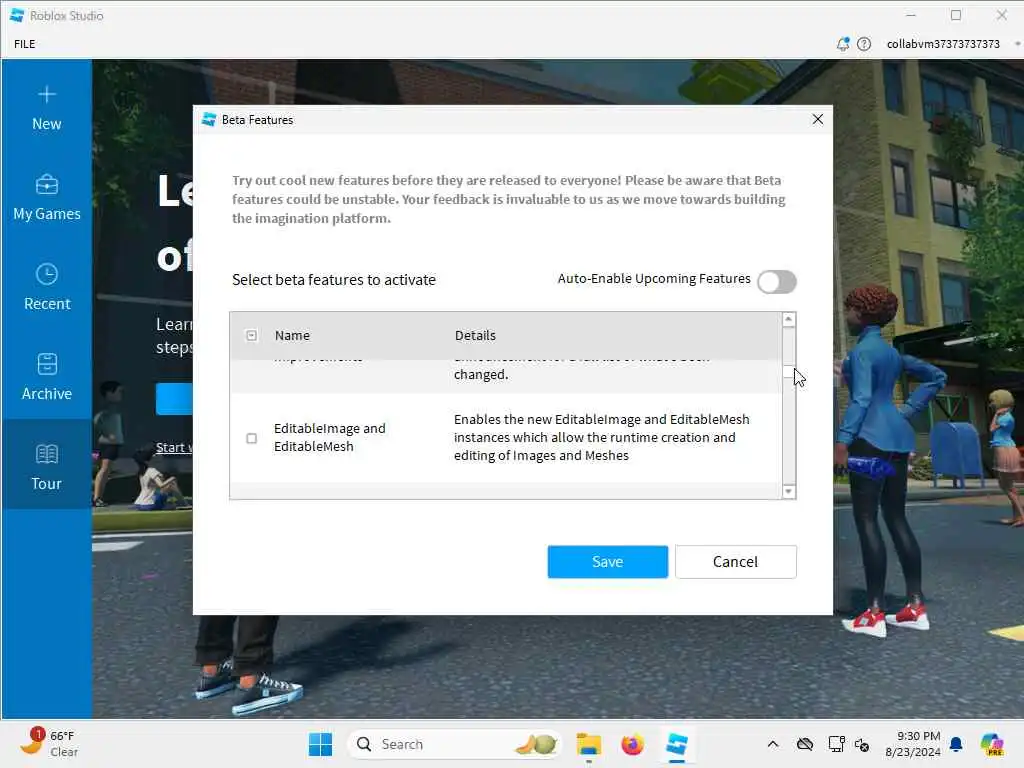
Task: Toggle Auto-Enable Upcoming Features switch
Action: click(x=776, y=281)
